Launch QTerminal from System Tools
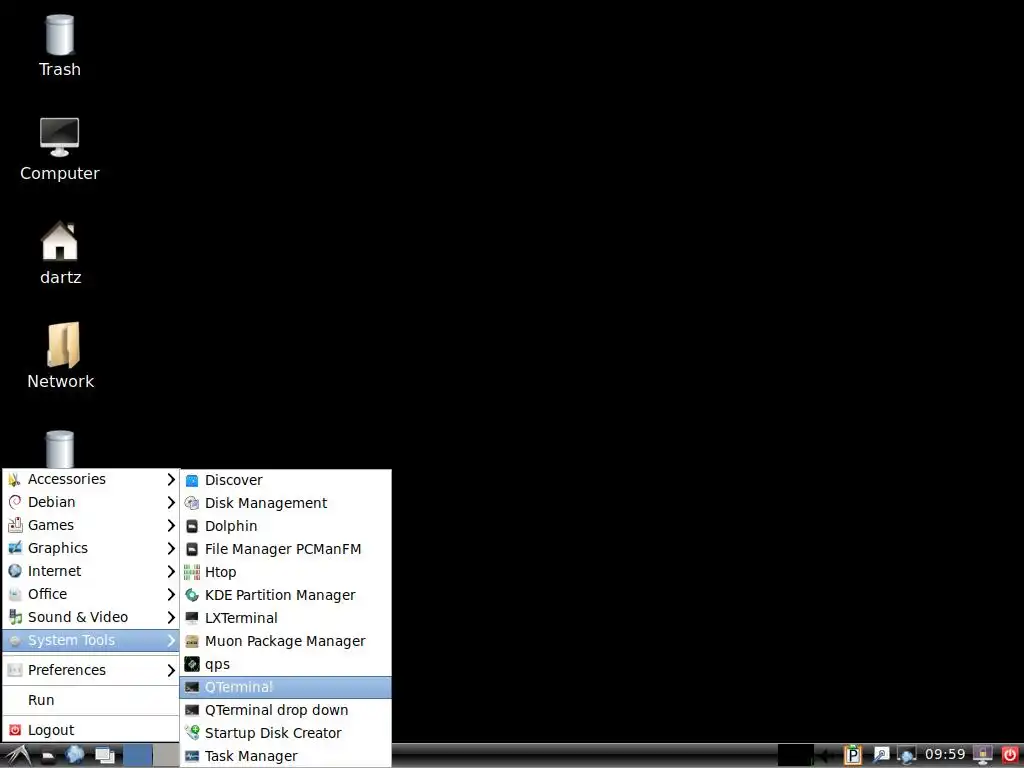1024x768 pixels. click(285, 687)
